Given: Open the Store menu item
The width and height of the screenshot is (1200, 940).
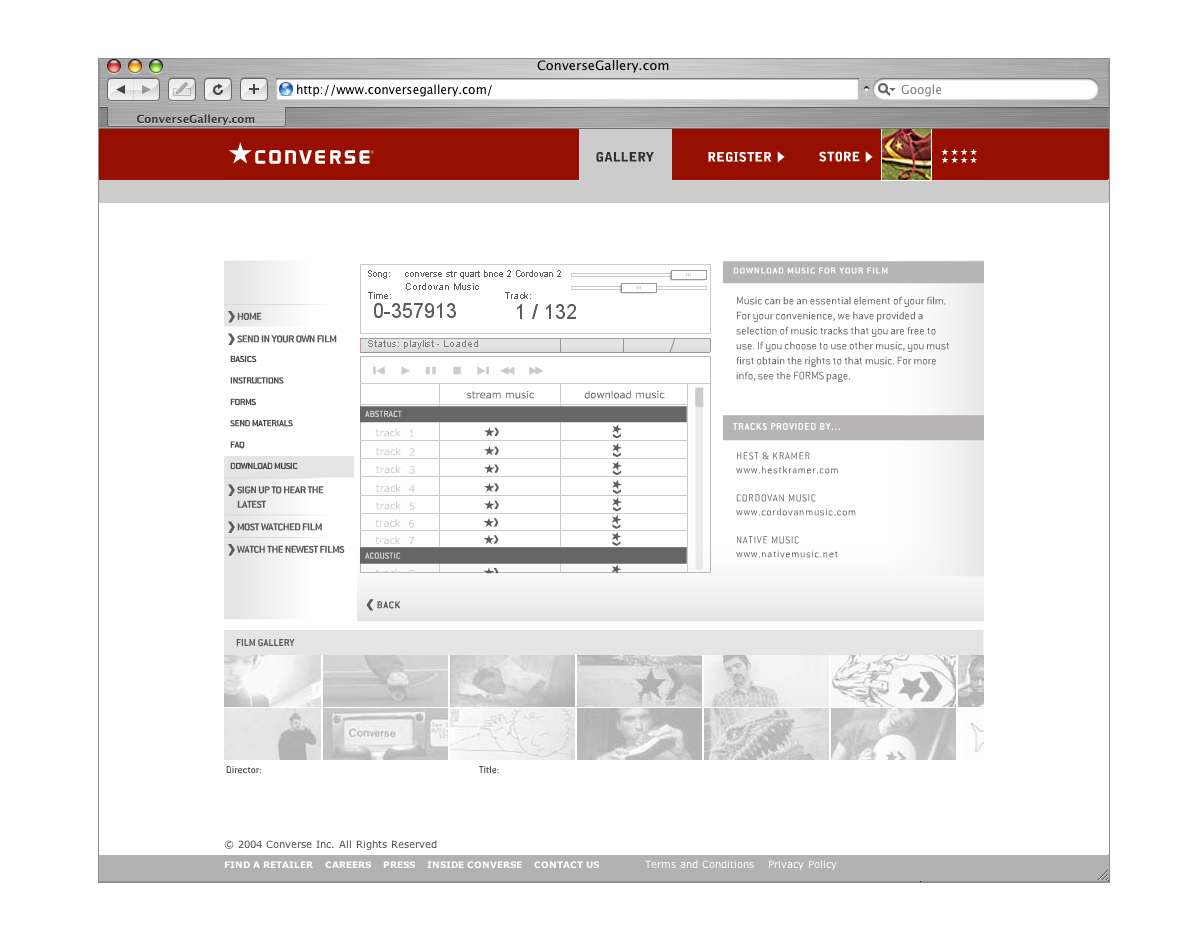Looking at the screenshot, I should [846, 156].
